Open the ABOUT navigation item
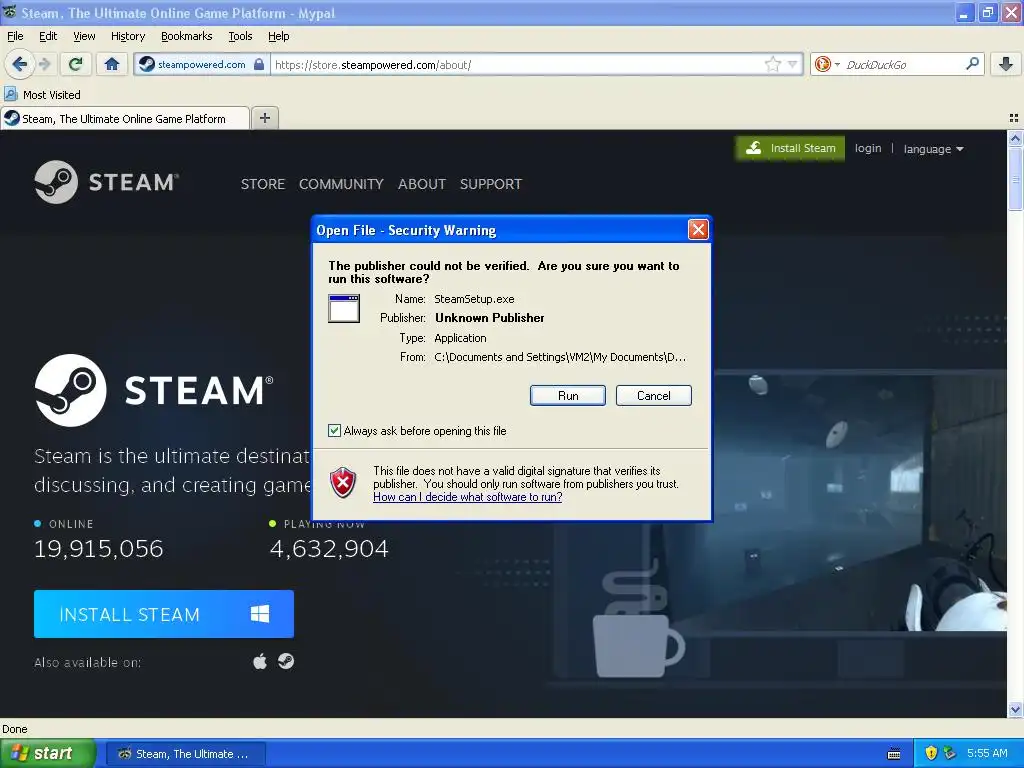 422,184
